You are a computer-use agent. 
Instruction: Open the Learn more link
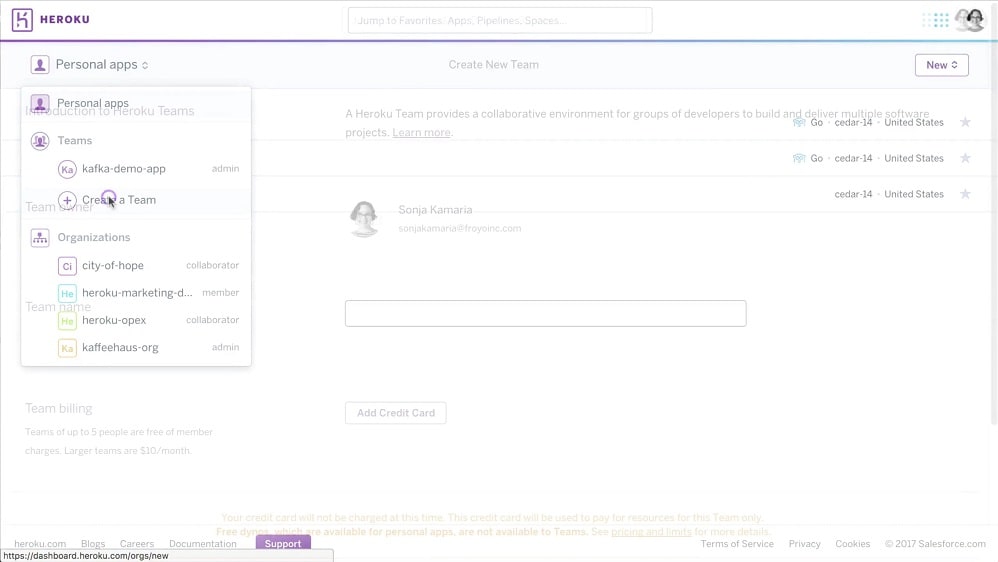[x=421, y=132]
